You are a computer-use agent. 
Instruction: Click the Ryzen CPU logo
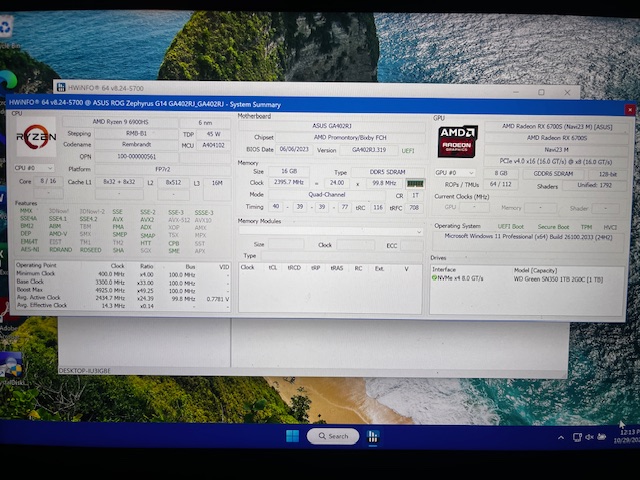point(35,137)
